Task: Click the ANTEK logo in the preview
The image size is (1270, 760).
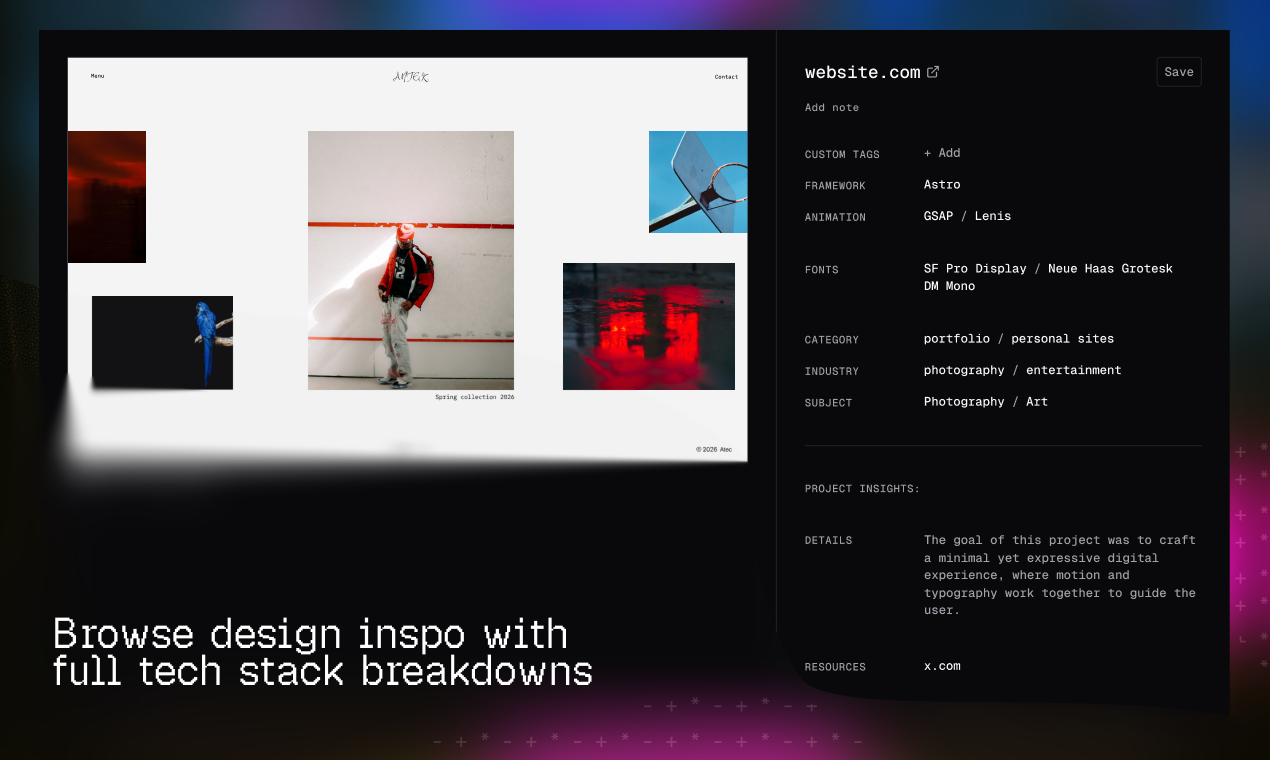Action: 410,76
